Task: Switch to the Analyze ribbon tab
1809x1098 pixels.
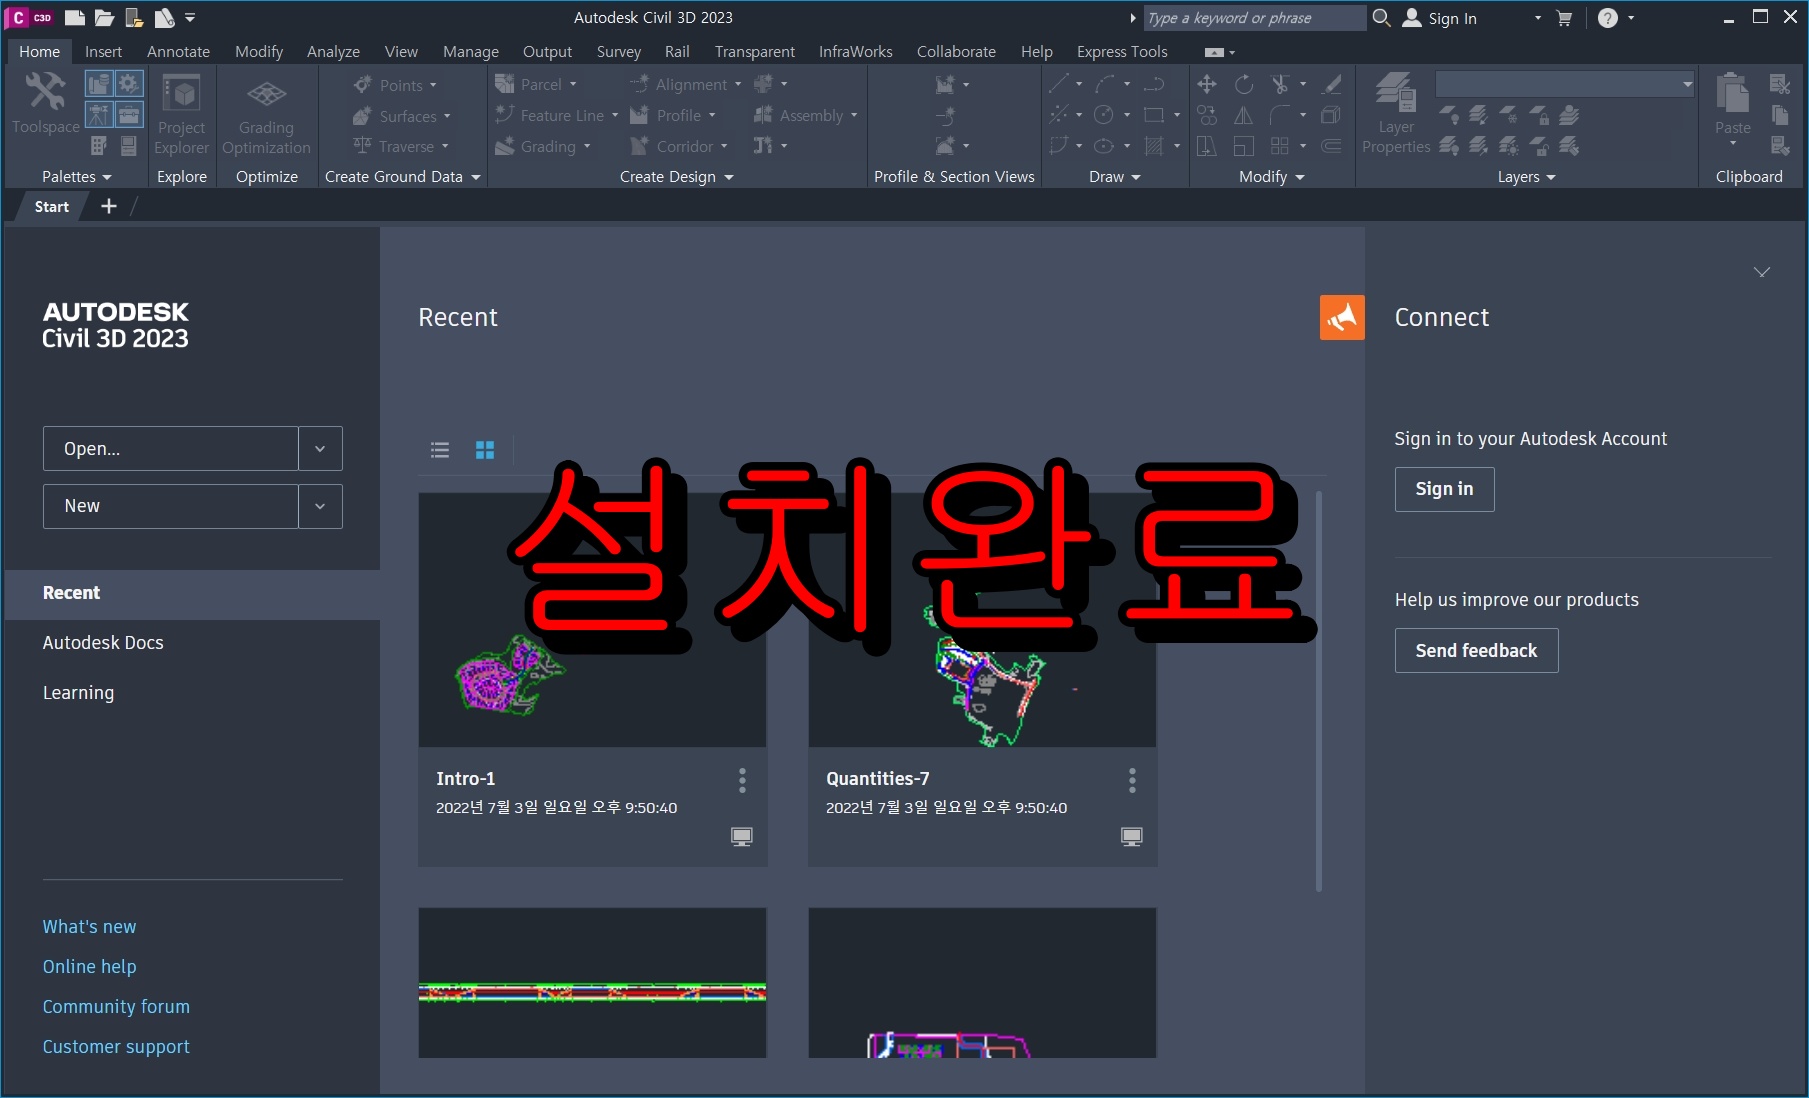Action: [x=333, y=51]
